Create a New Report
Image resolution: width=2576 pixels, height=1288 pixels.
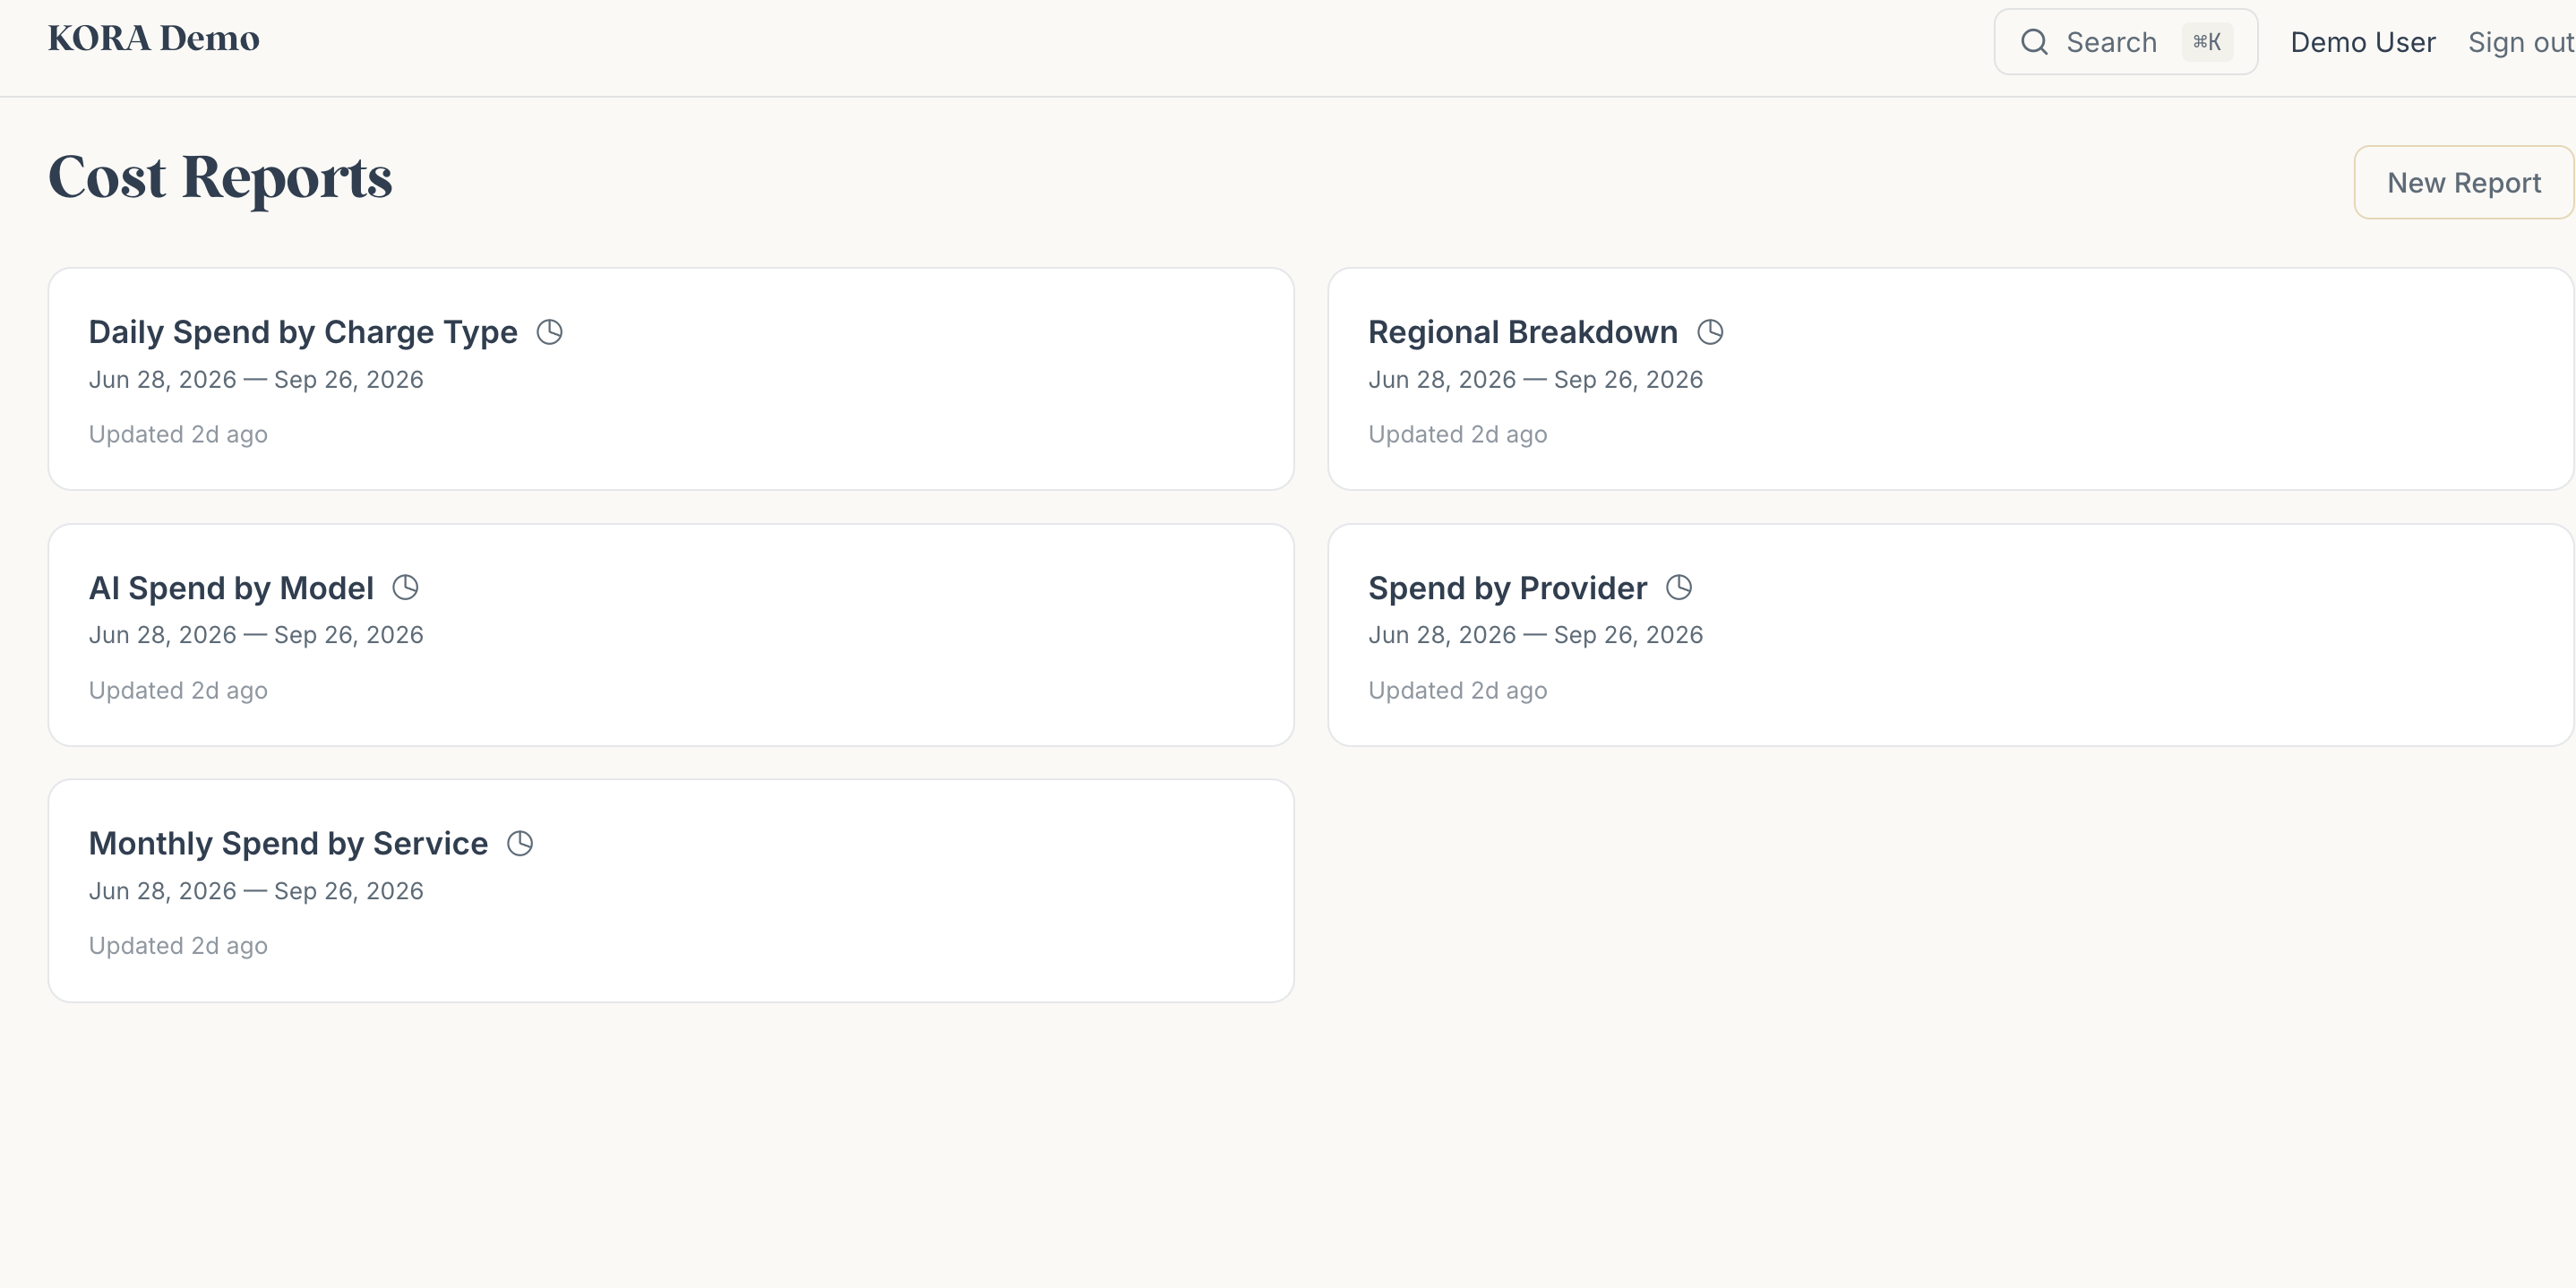(x=2463, y=182)
